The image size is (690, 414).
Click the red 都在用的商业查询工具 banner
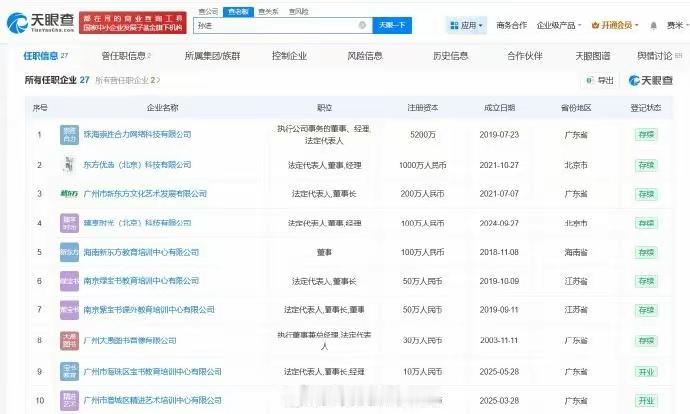click(133, 23)
